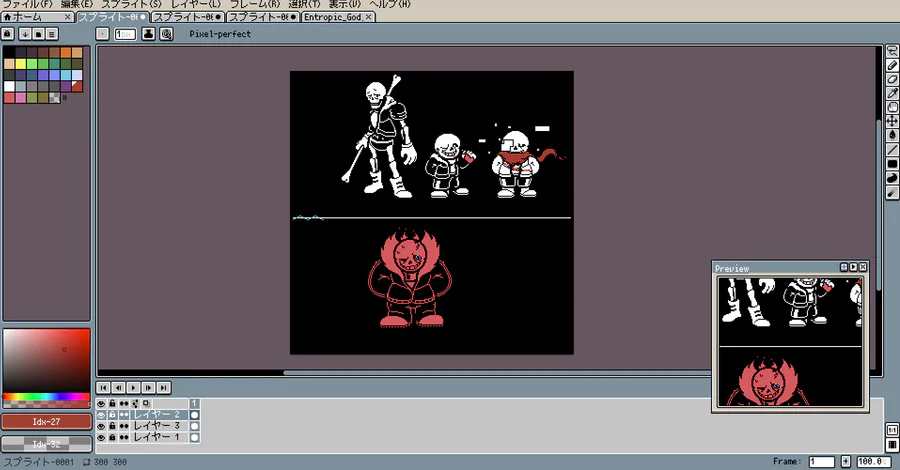Click the brush type button
900x470 pixels.
coord(102,34)
